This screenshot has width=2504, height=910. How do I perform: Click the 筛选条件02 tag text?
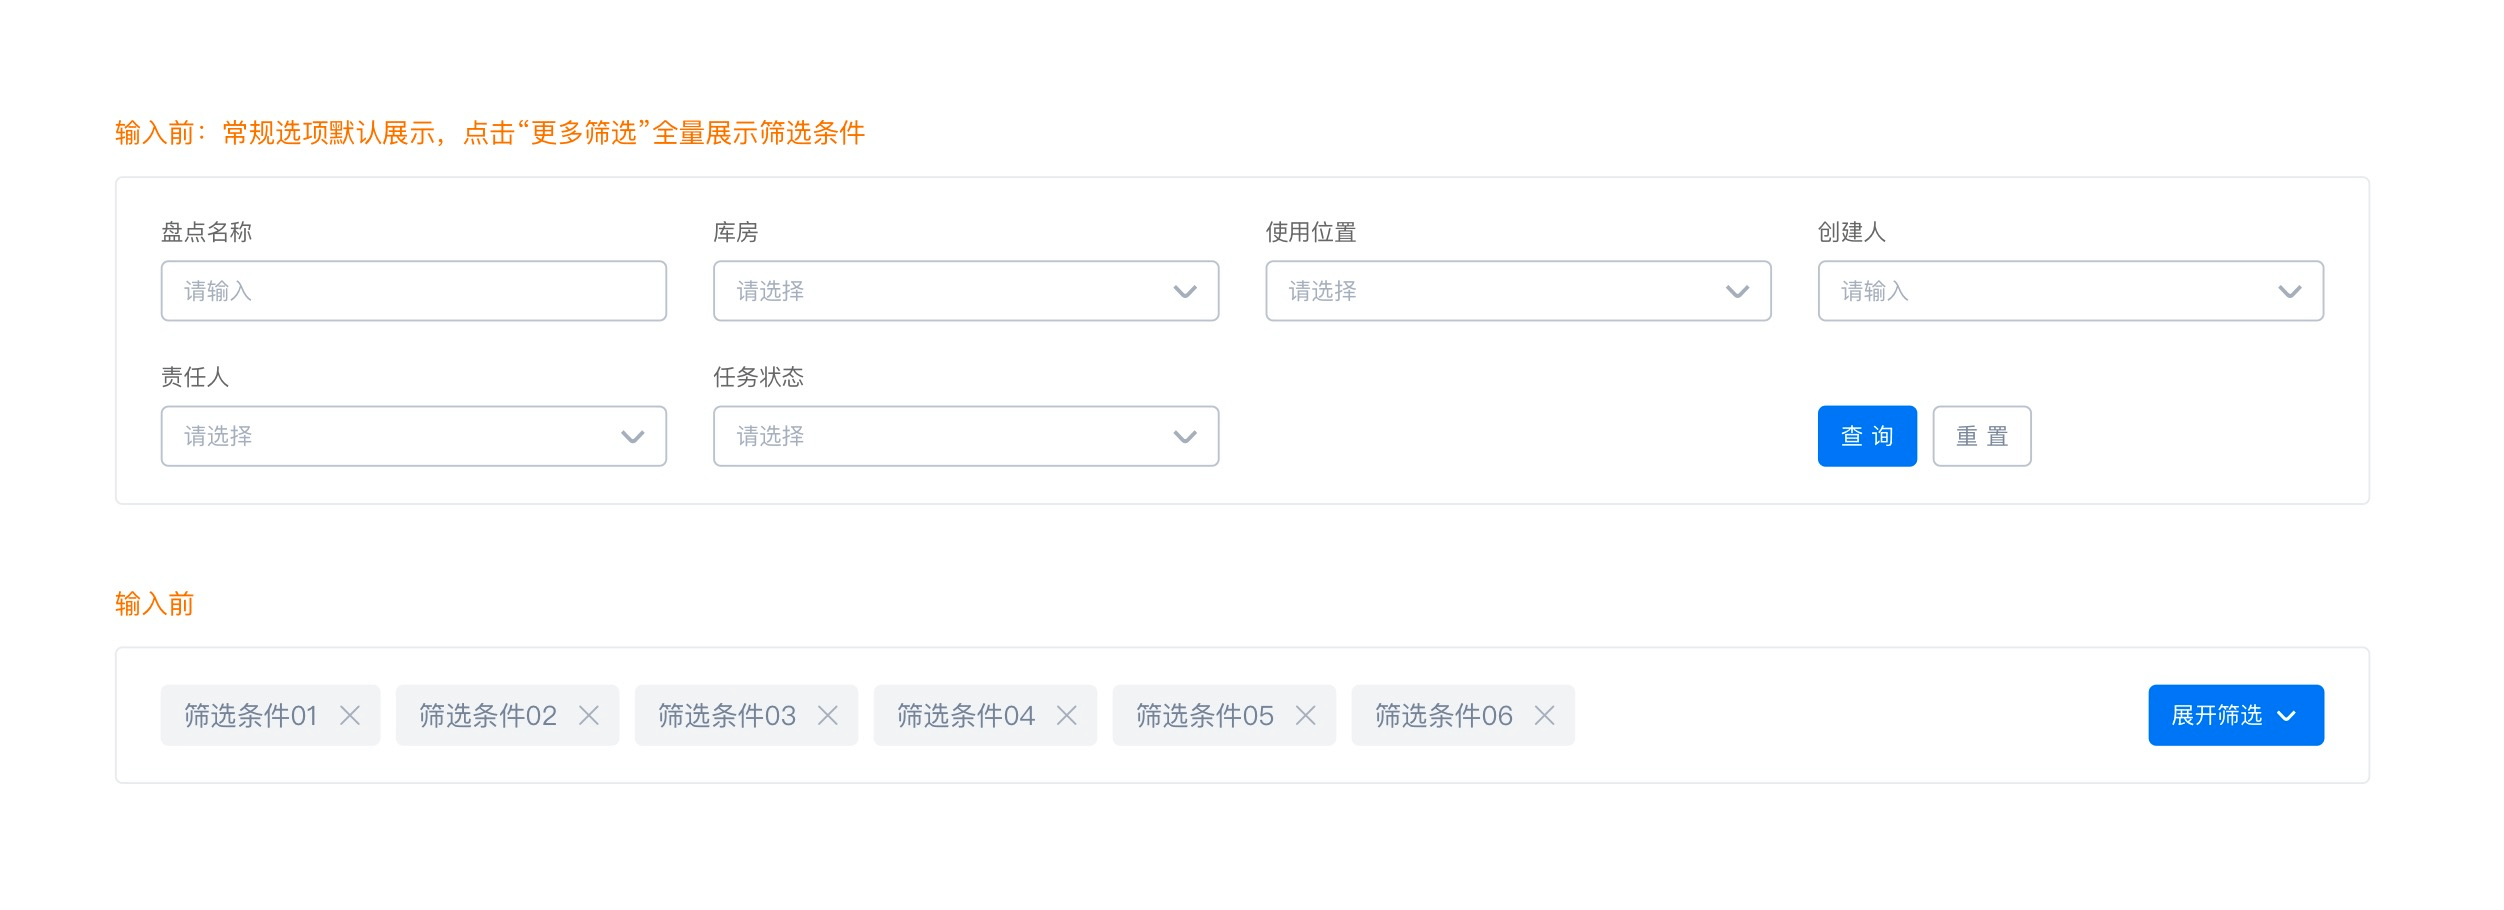pos(488,715)
